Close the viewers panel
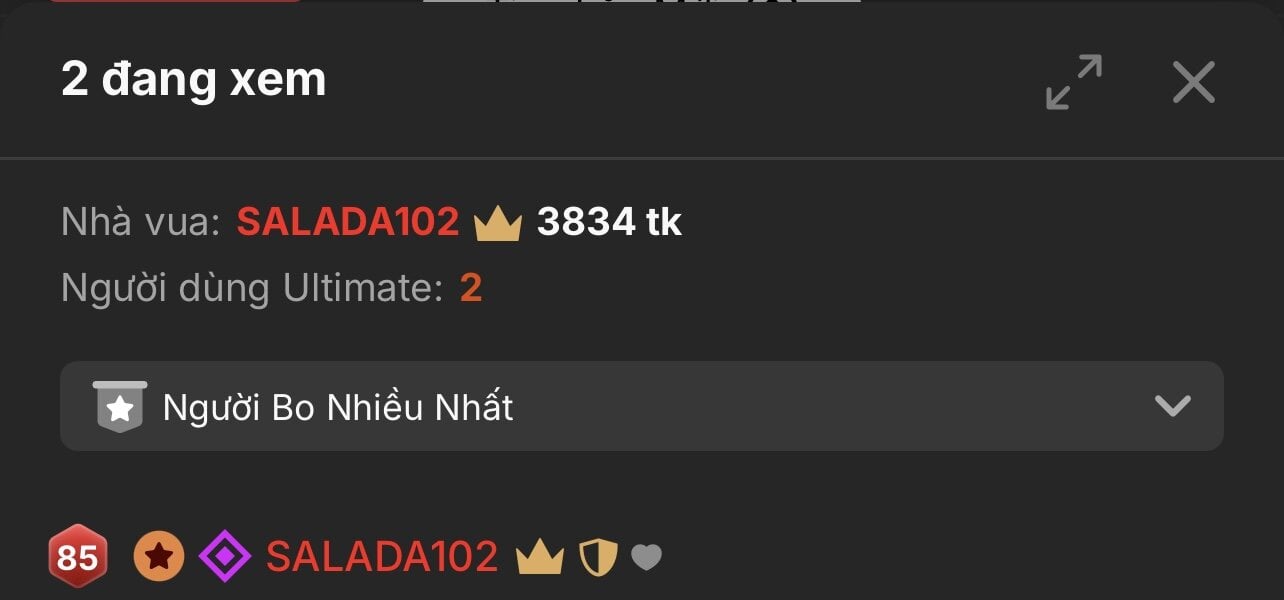 1194,82
